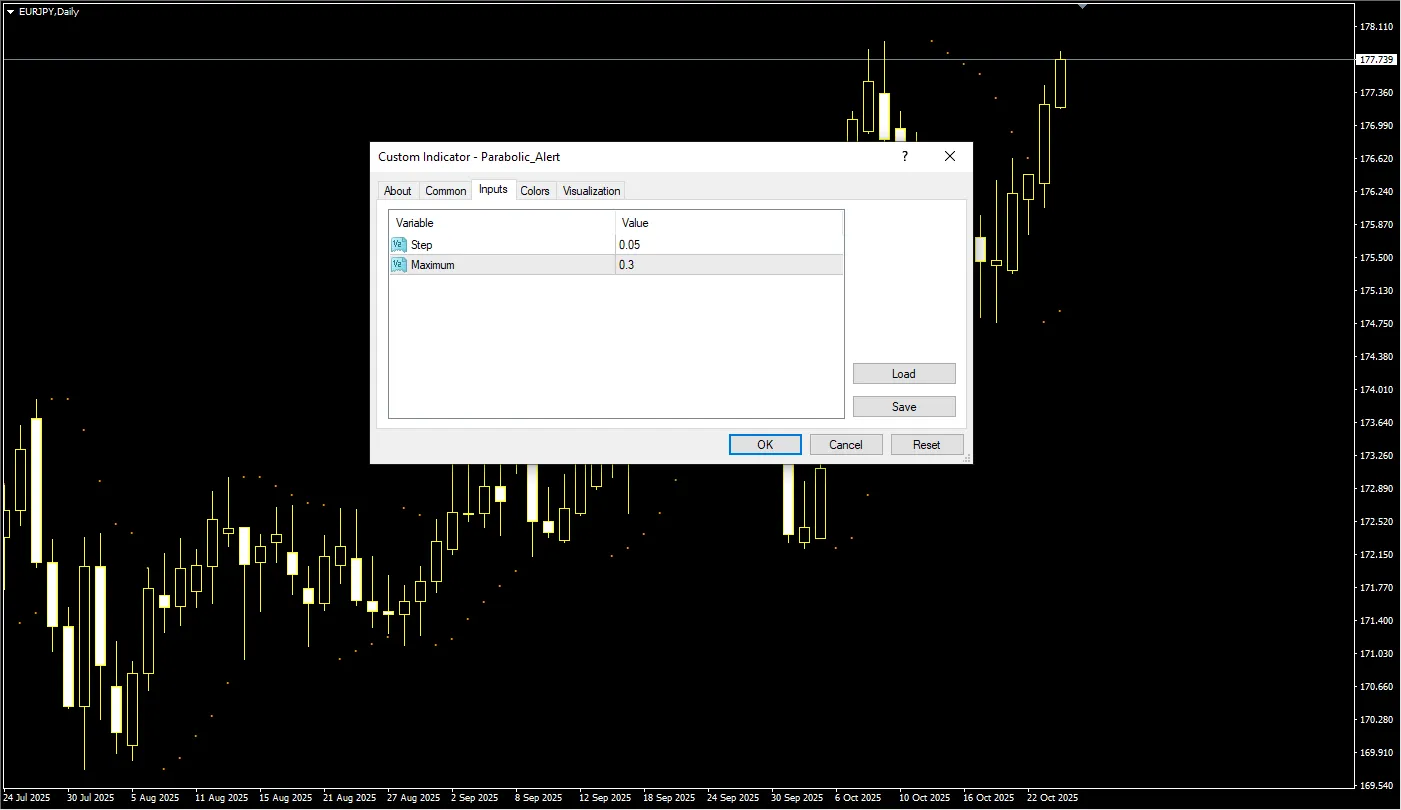The height and width of the screenshot is (810, 1401).
Task: Click the Step variable icon
Action: [x=399, y=245]
